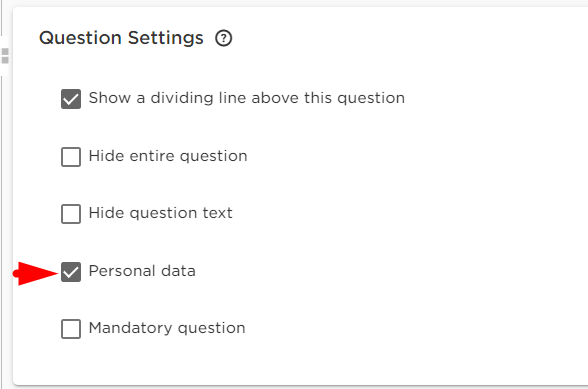Uncheck the dividing line checkbox
Viewport: 588px width, 389px height.
click(x=71, y=99)
